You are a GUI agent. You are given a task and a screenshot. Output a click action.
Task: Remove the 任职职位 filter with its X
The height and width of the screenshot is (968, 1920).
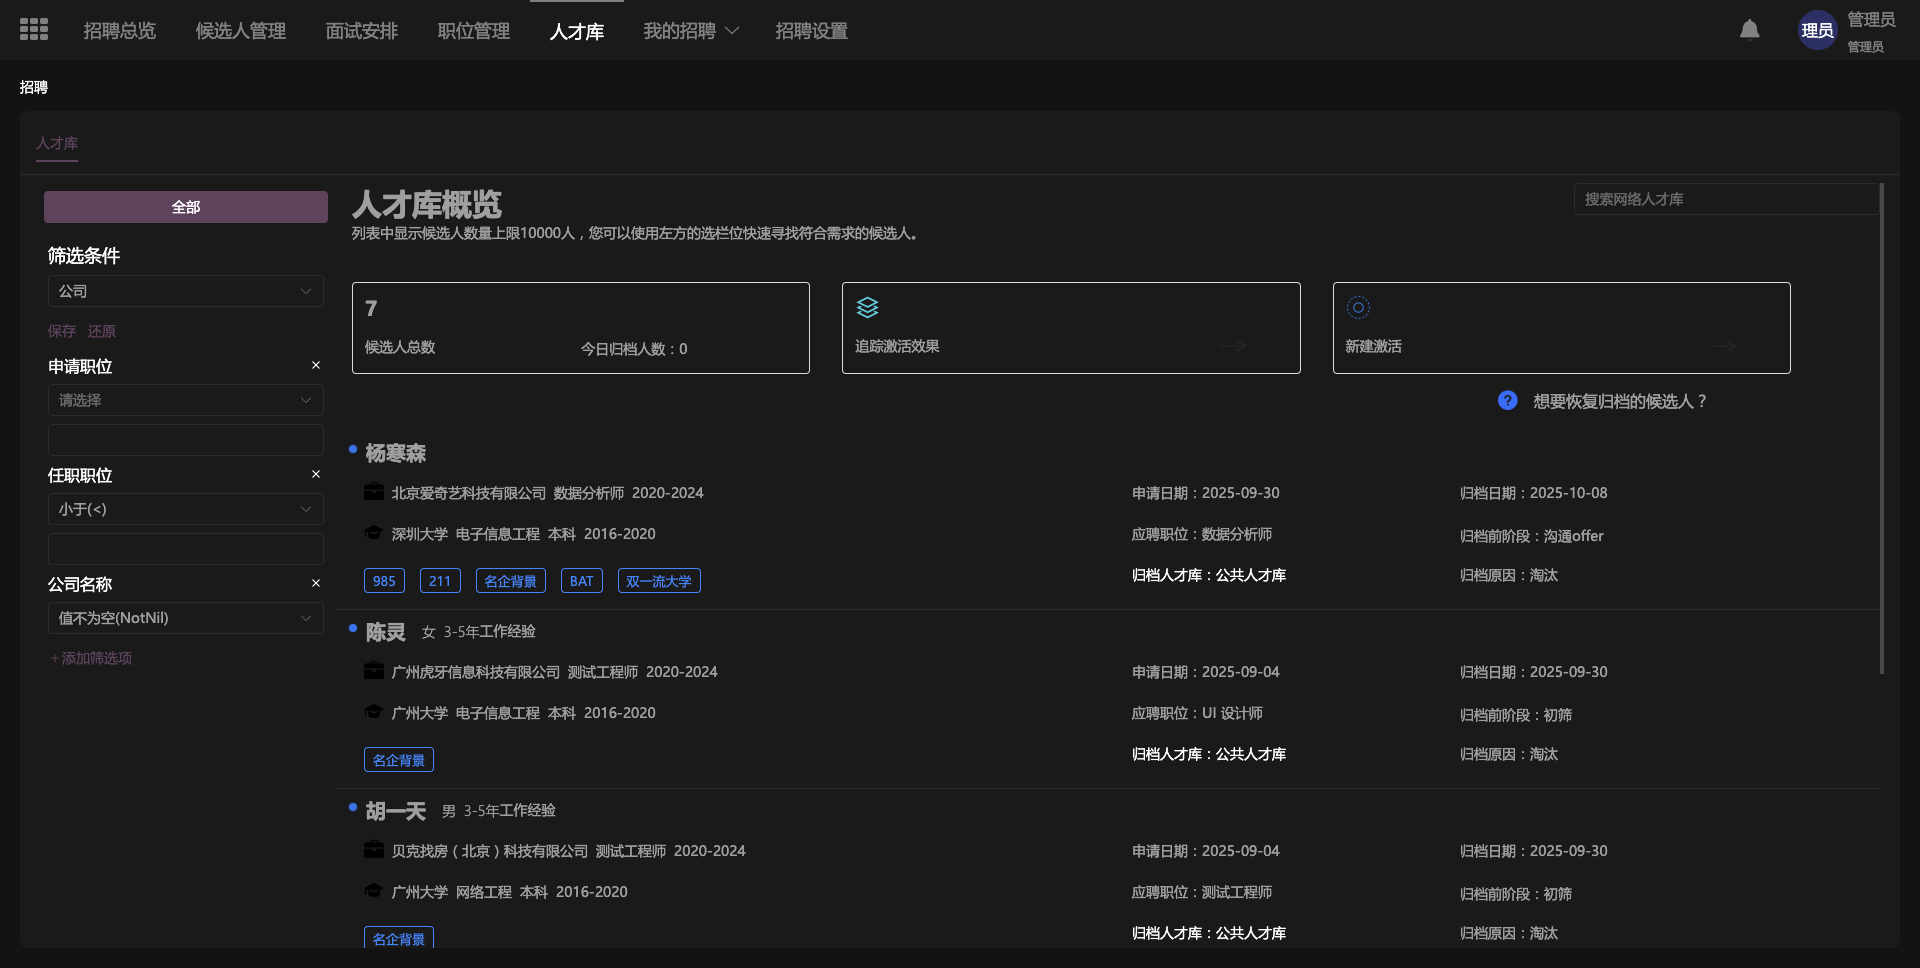pyautogui.click(x=316, y=475)
